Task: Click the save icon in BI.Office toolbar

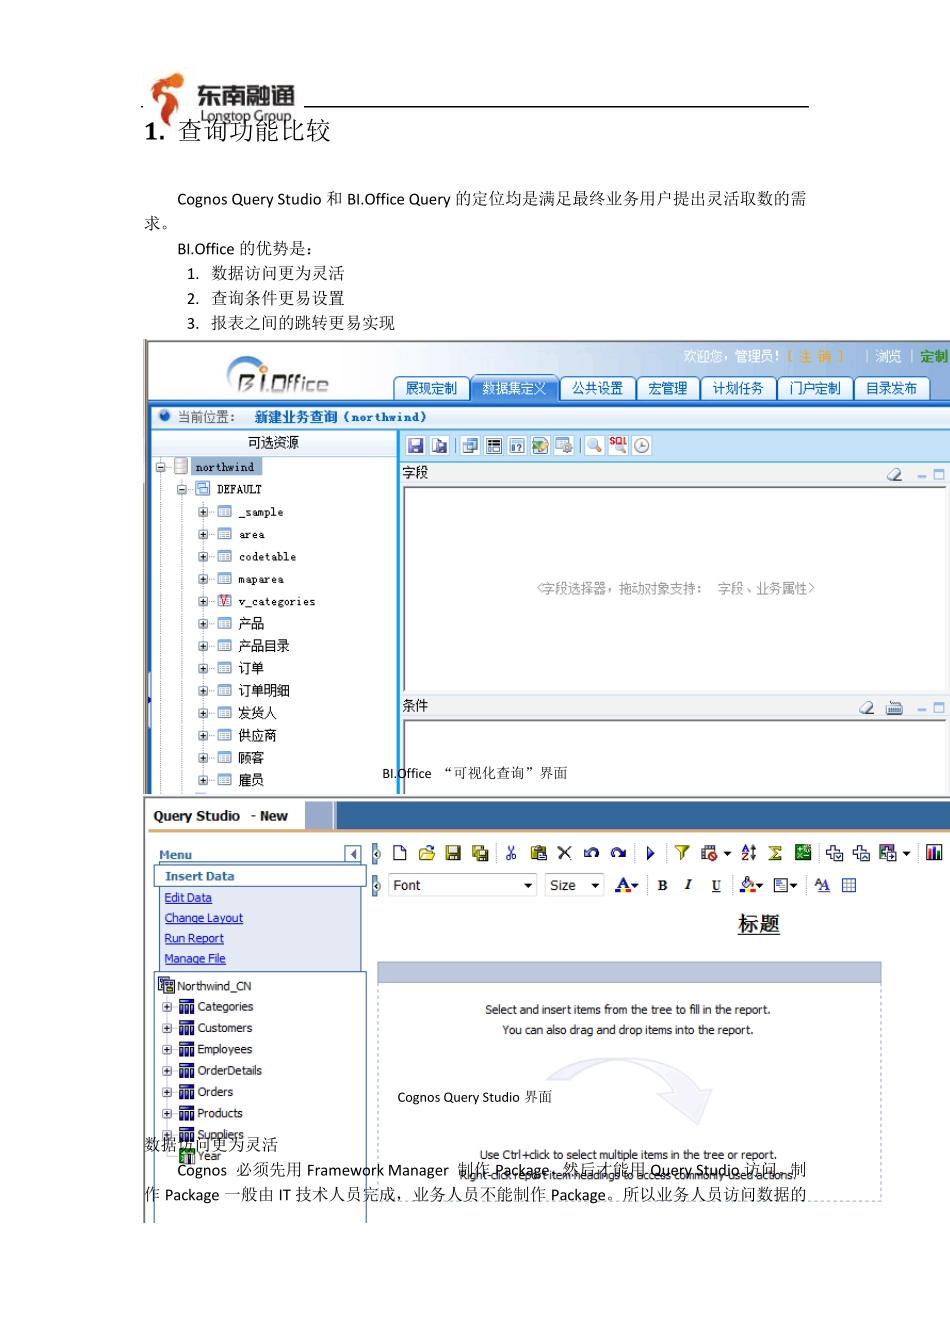Action: 416,446
